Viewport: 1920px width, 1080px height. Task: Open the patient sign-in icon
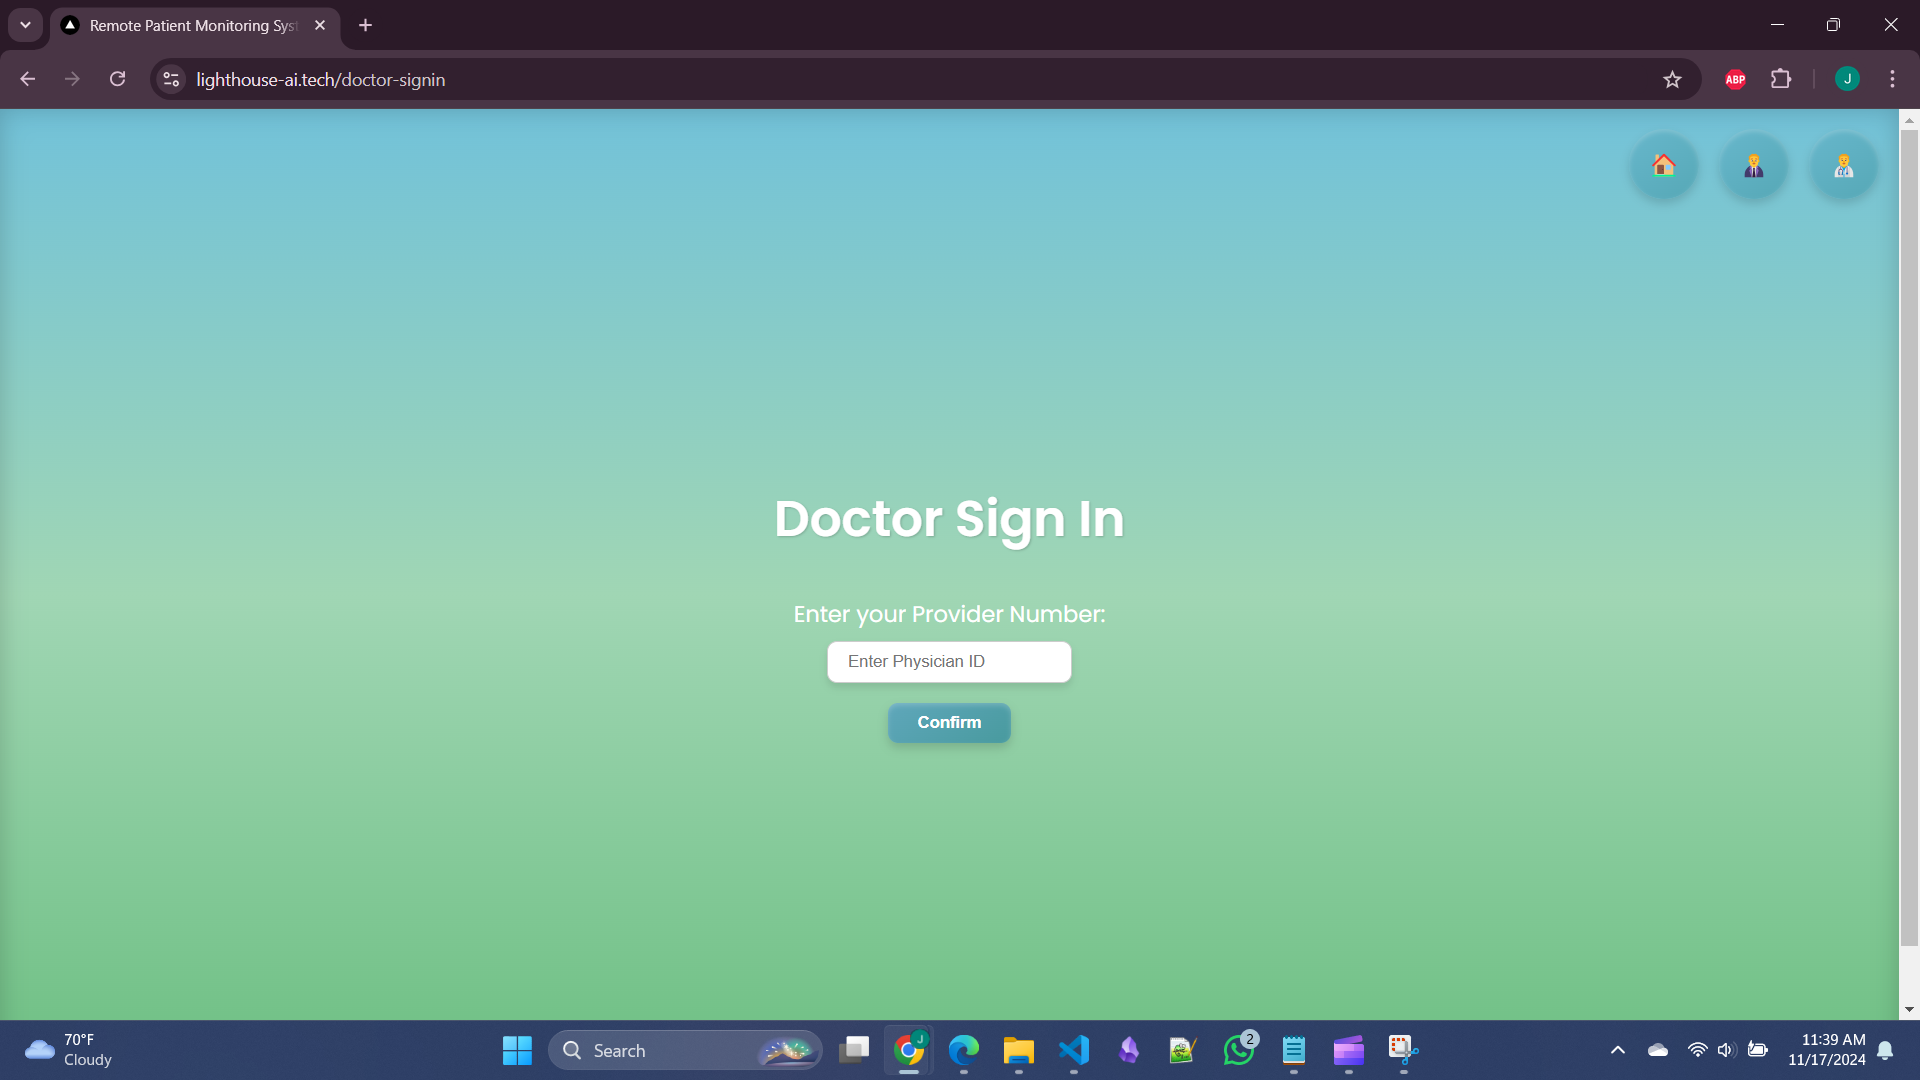click(1754, 165)
